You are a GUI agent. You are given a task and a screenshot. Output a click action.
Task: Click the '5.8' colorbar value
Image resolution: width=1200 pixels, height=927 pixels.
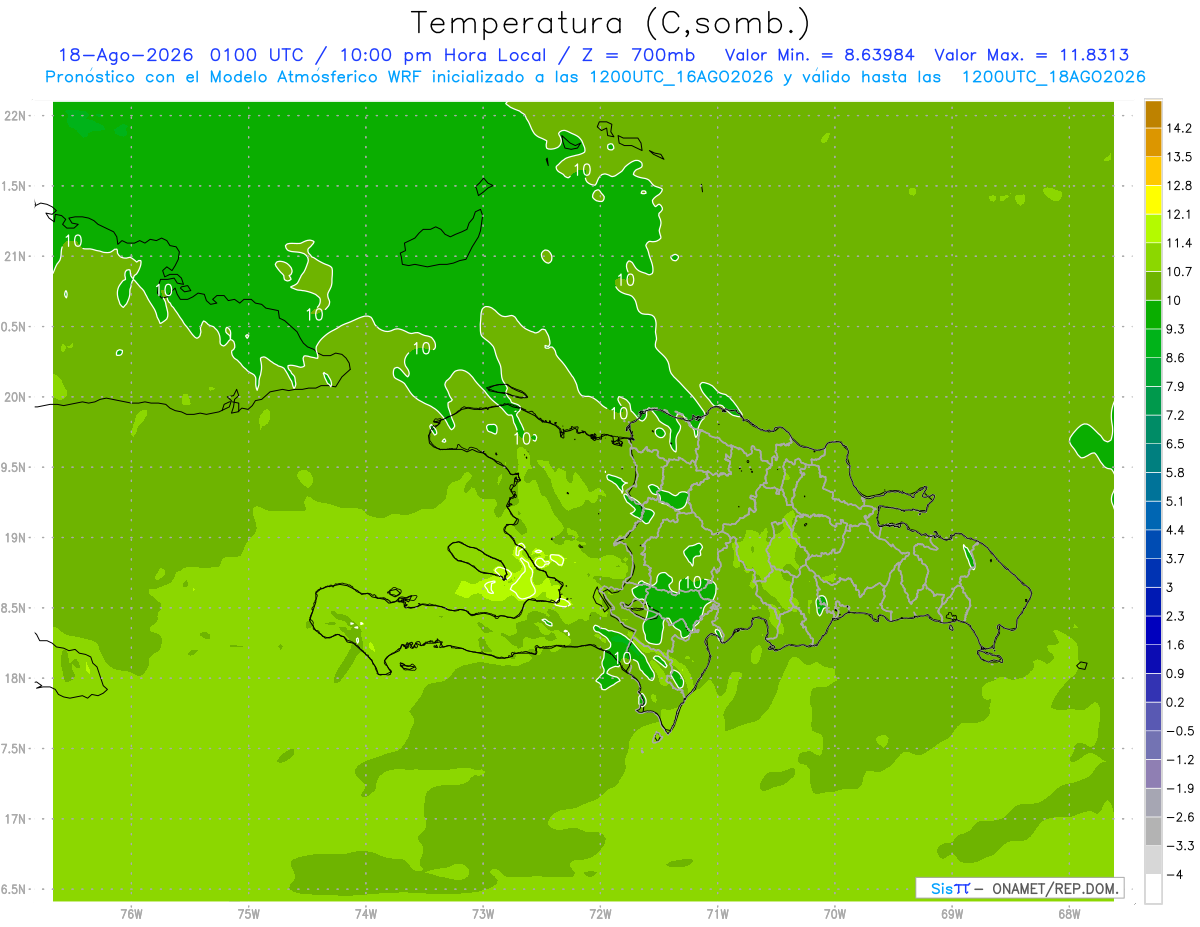[1176, 473]
